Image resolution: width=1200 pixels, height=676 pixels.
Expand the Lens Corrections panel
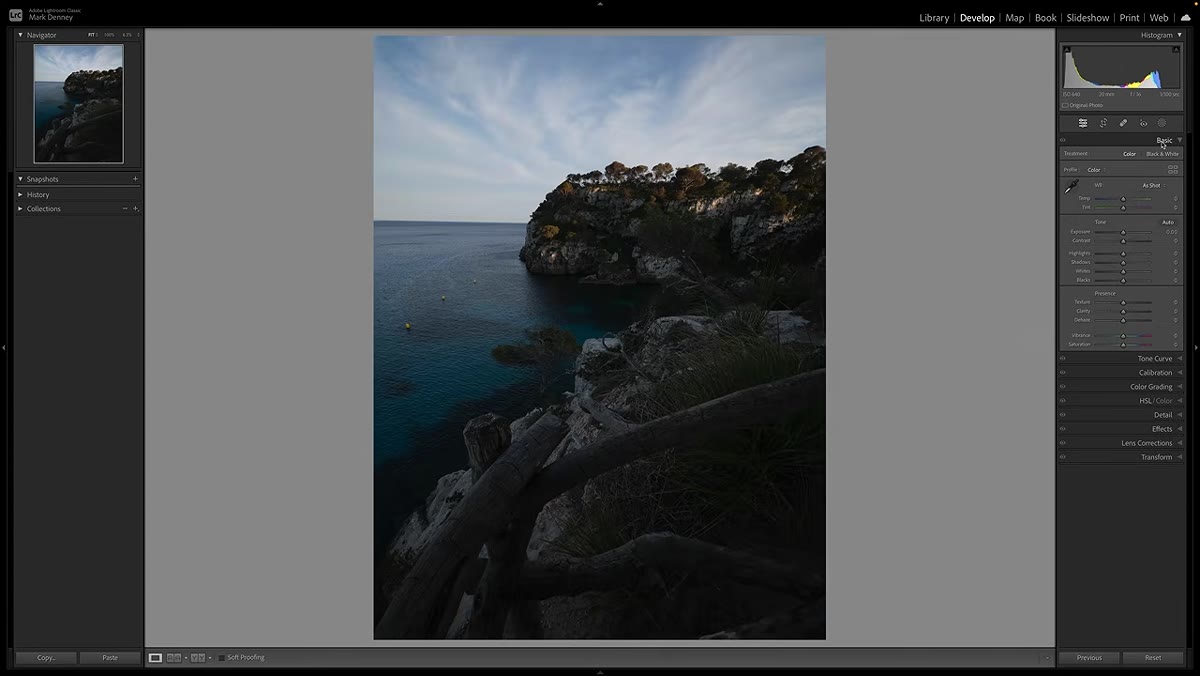1180,443
